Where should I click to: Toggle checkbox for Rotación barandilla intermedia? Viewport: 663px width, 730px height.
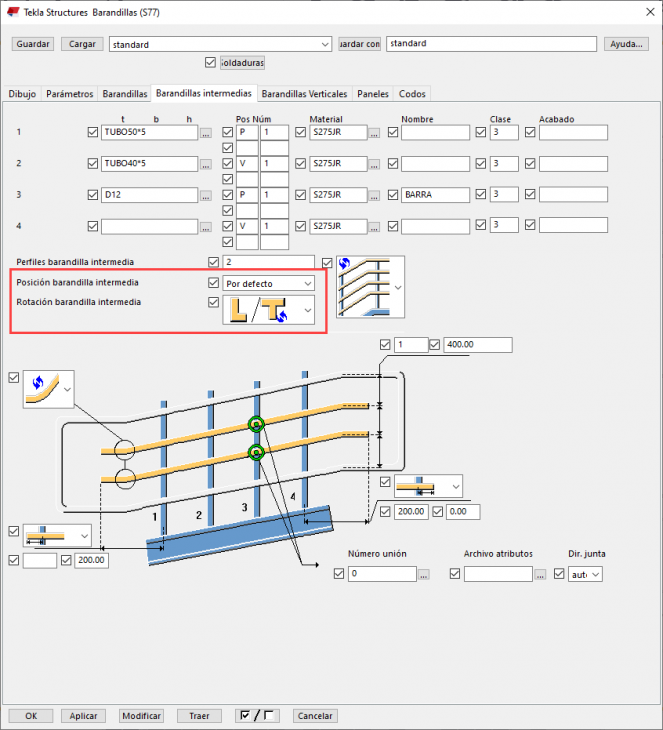tap(214, 302)
